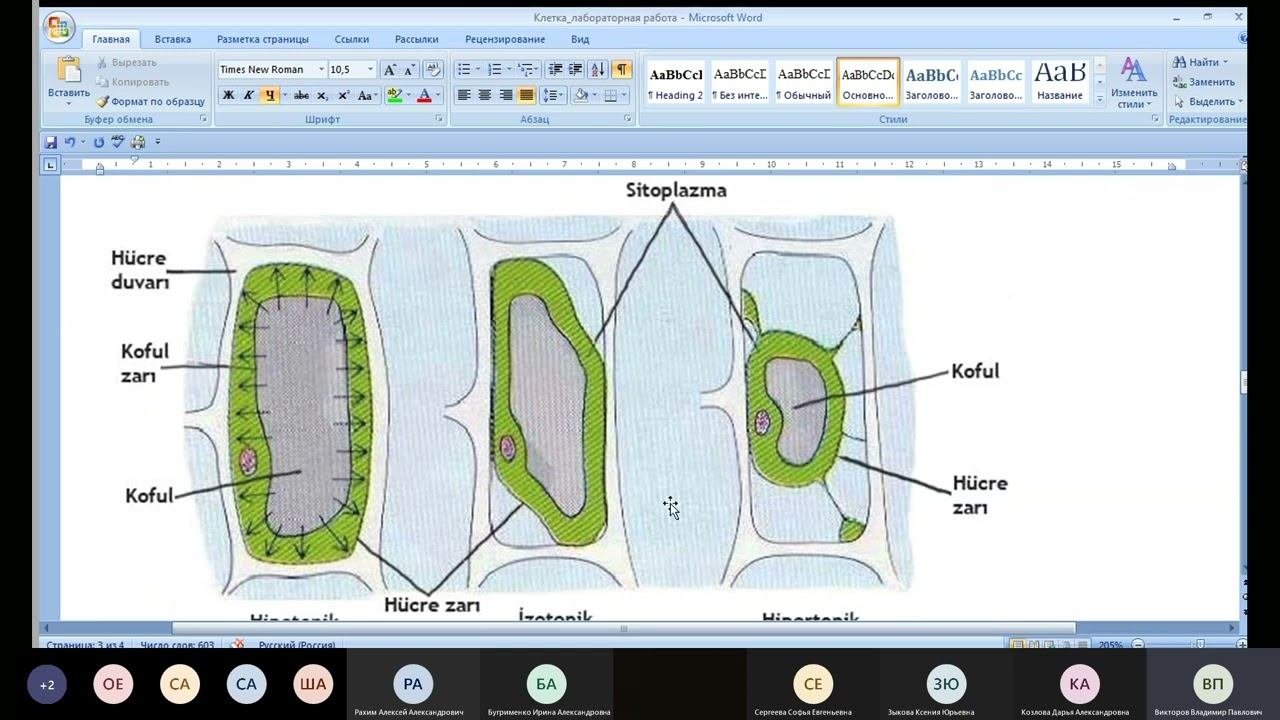Open the Ссылки tab
The height and width of the screenshot is (720, 1280).
[x=352, y=39]
